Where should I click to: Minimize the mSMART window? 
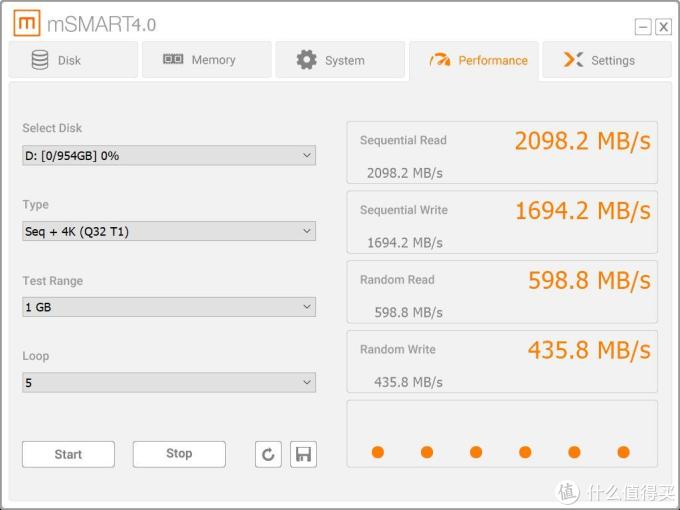[643, 27]
